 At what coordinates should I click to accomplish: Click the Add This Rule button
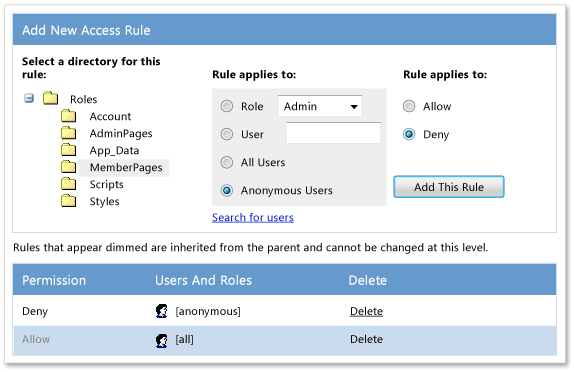pos(449,187)
